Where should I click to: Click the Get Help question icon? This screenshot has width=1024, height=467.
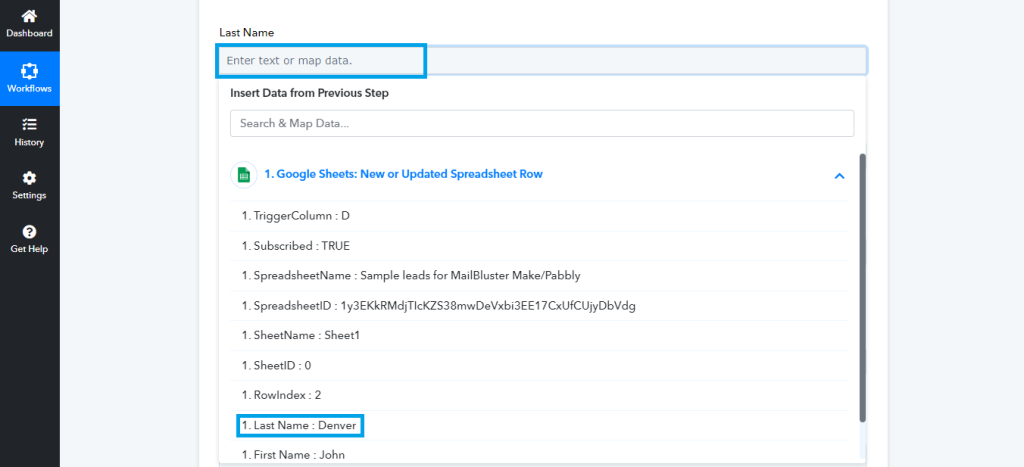(x=29, y=232)
